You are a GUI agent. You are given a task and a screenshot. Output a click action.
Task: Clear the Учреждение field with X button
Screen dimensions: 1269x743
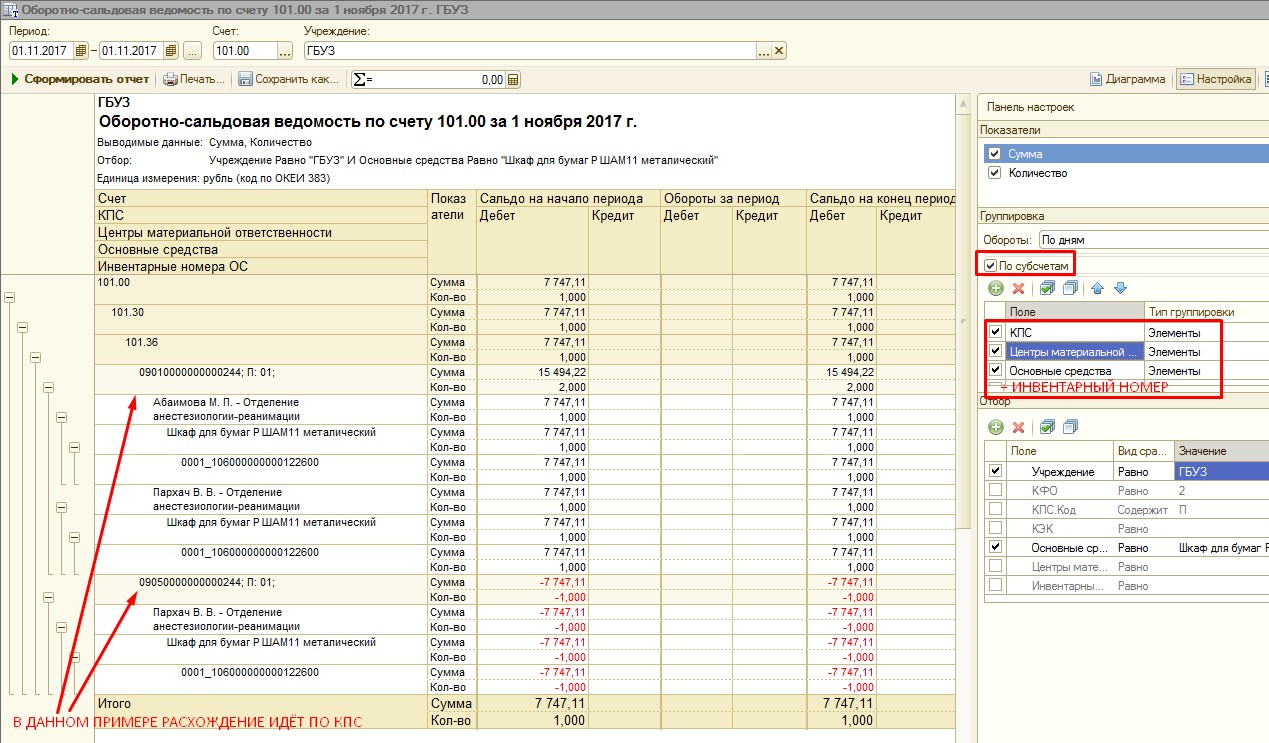point(779,51)
